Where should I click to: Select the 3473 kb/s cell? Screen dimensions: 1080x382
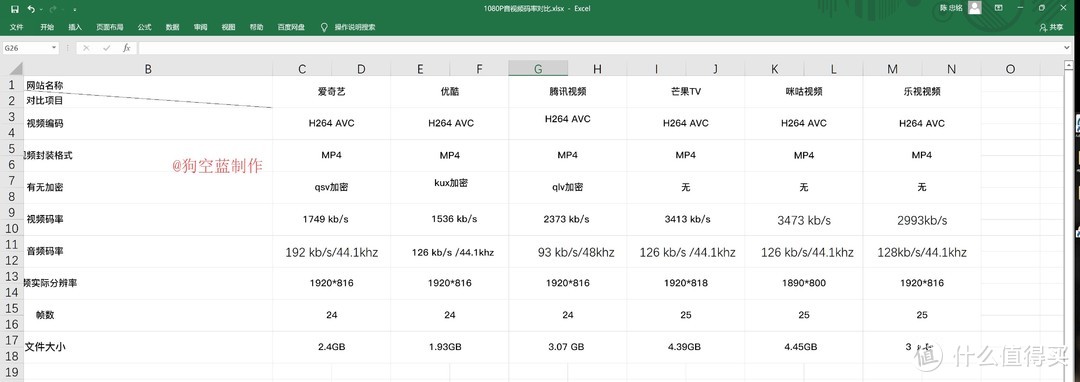tap(804, 220)
